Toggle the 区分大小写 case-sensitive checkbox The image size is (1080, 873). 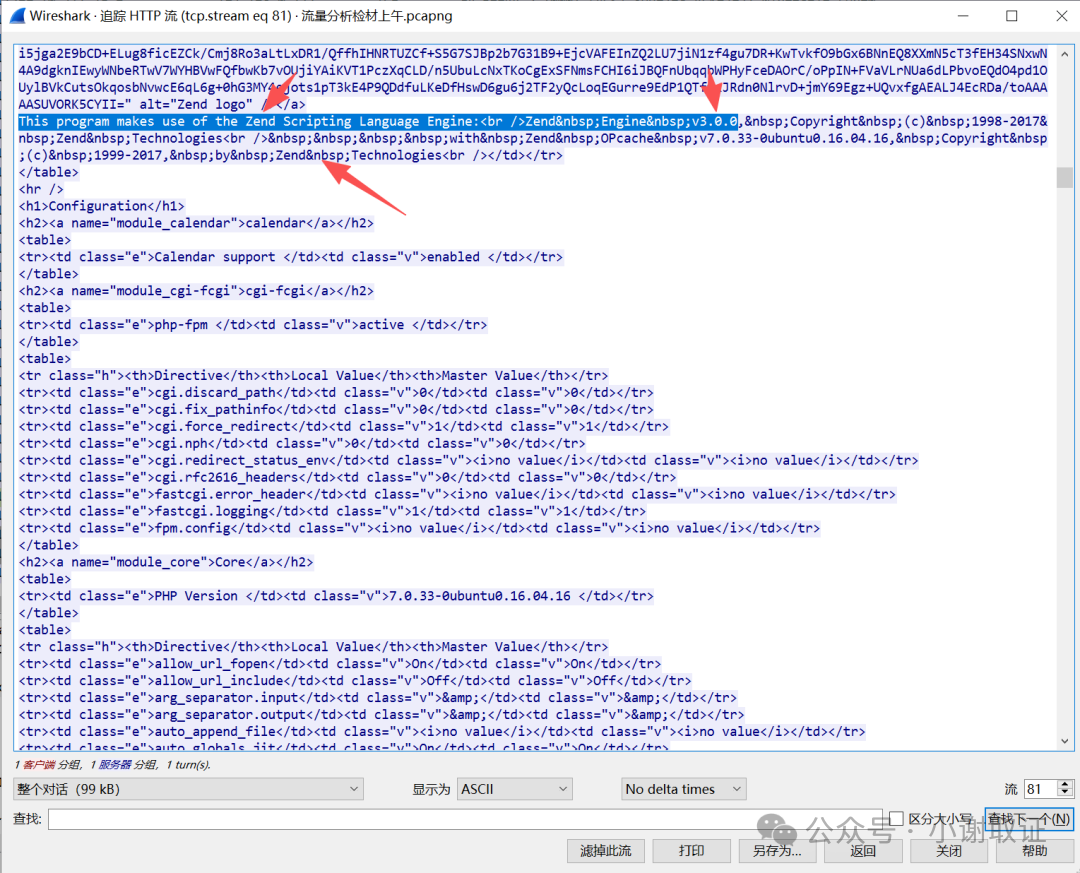pyautogui.click(x=896, y=819)
